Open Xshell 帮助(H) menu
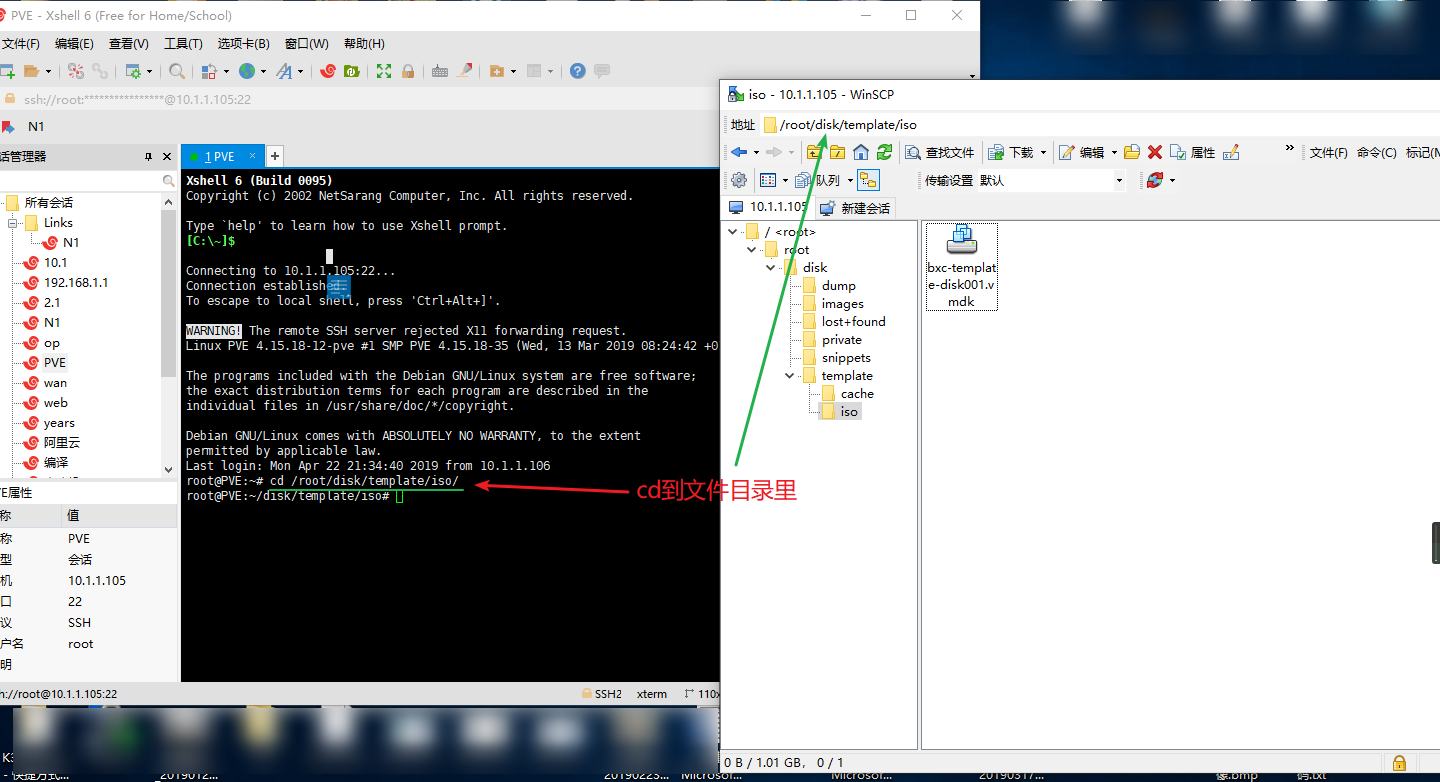This screenshot has height=782, width=1440. [x=364, y=44]
